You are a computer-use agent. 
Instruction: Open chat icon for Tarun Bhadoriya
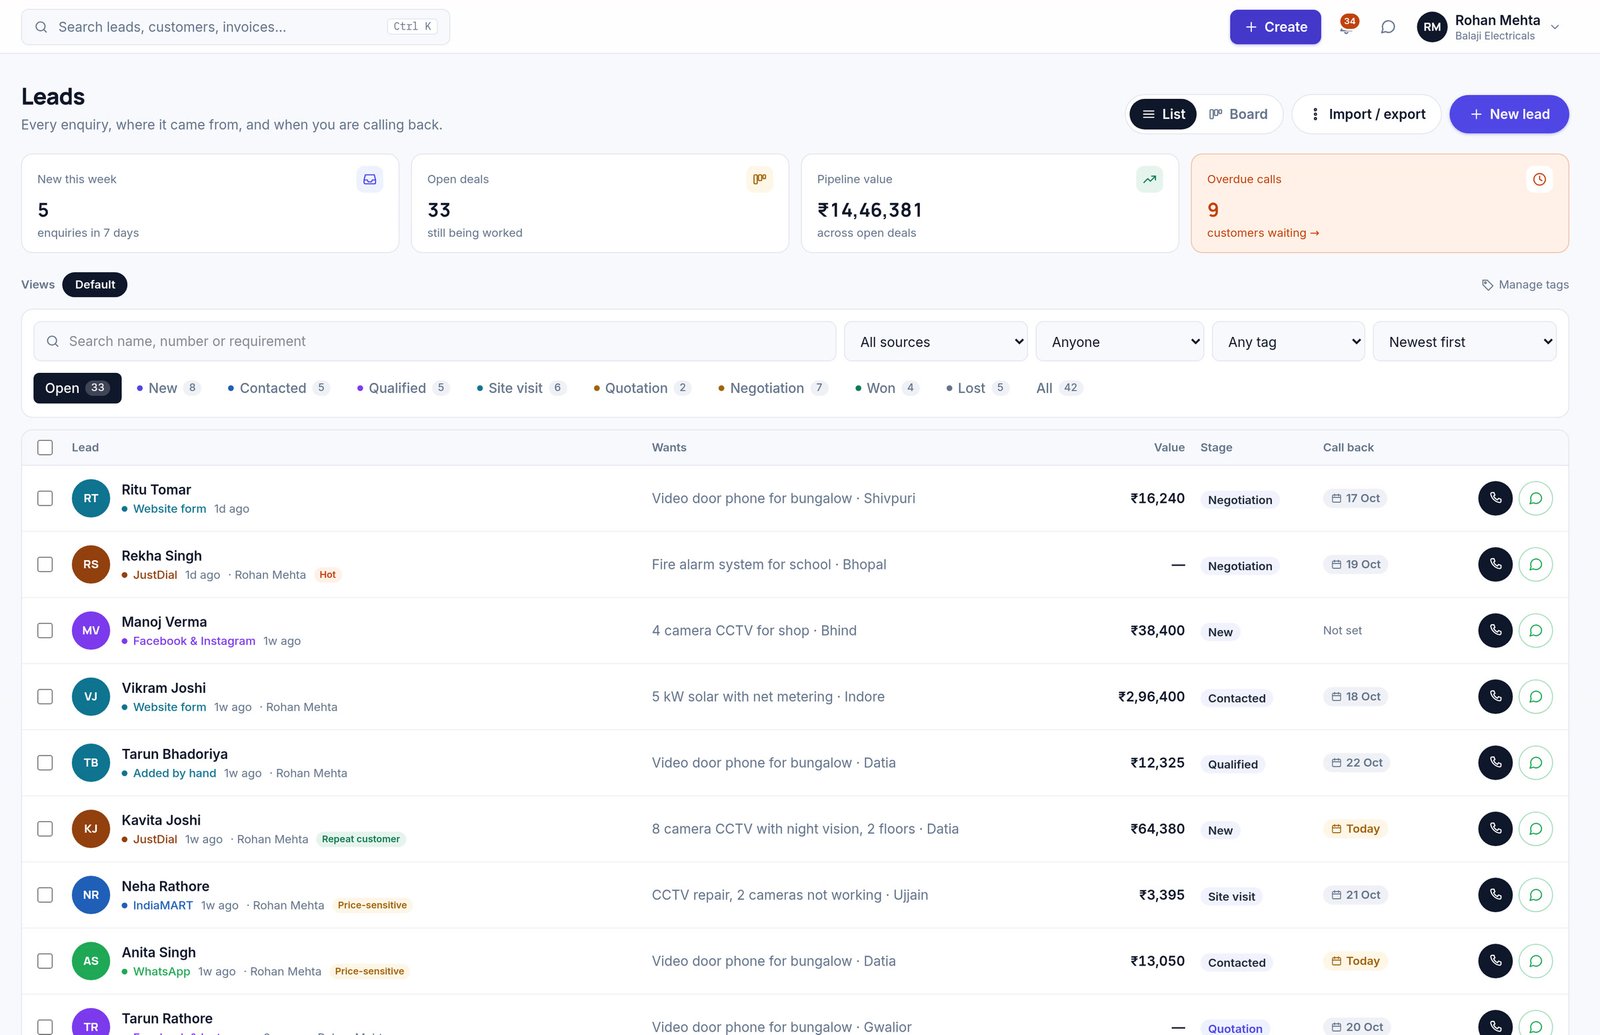(x=1535, y=762)
